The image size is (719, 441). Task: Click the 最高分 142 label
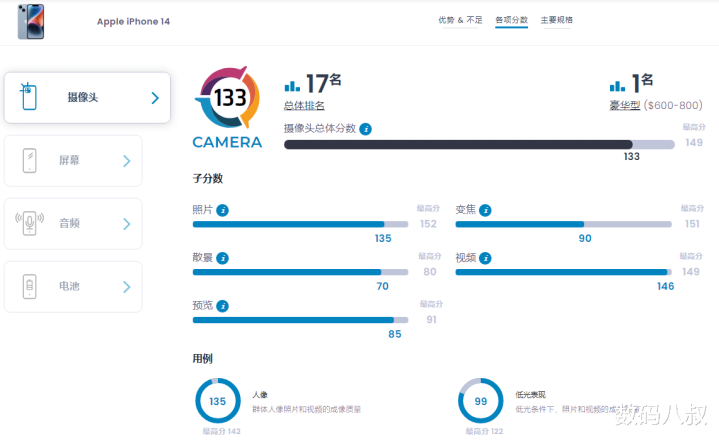(x=221, y=431)
